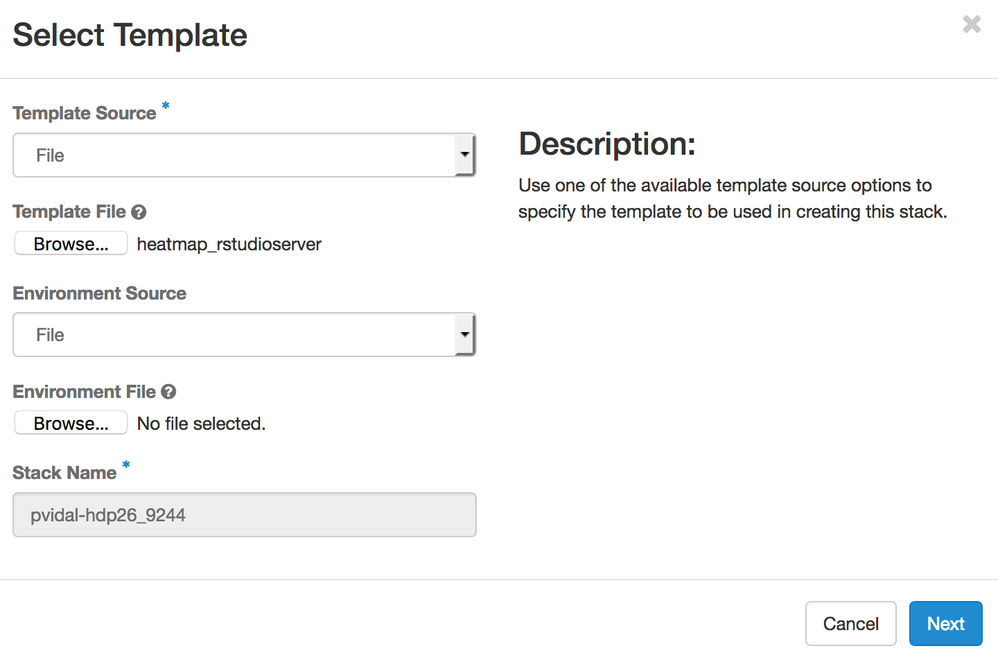Browse for an Environment File
The image size is (998, 667).
coord(71,424)
